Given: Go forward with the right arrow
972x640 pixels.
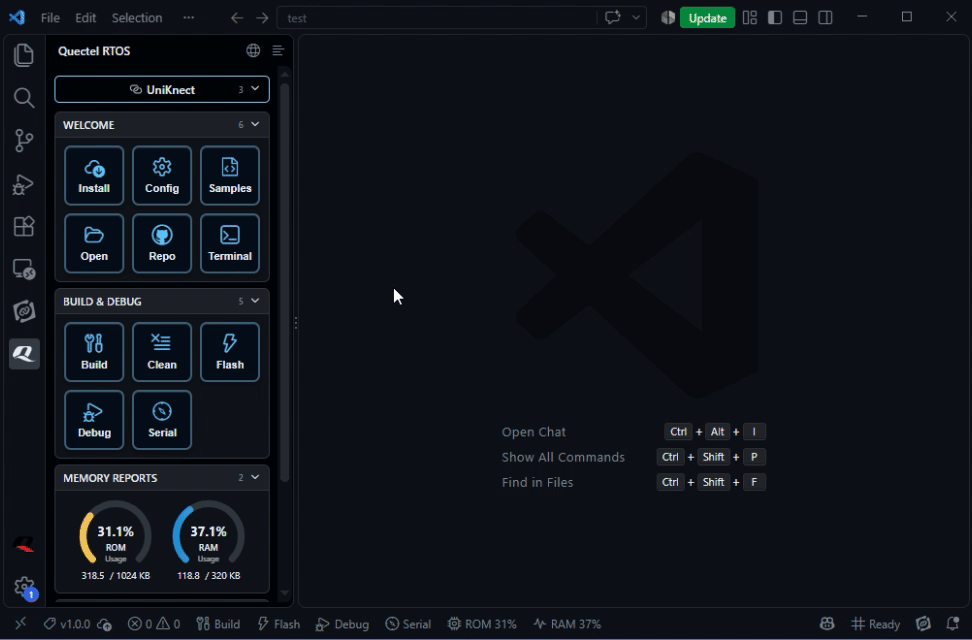Looking at the screenshot, I should [x=262, y=18].
